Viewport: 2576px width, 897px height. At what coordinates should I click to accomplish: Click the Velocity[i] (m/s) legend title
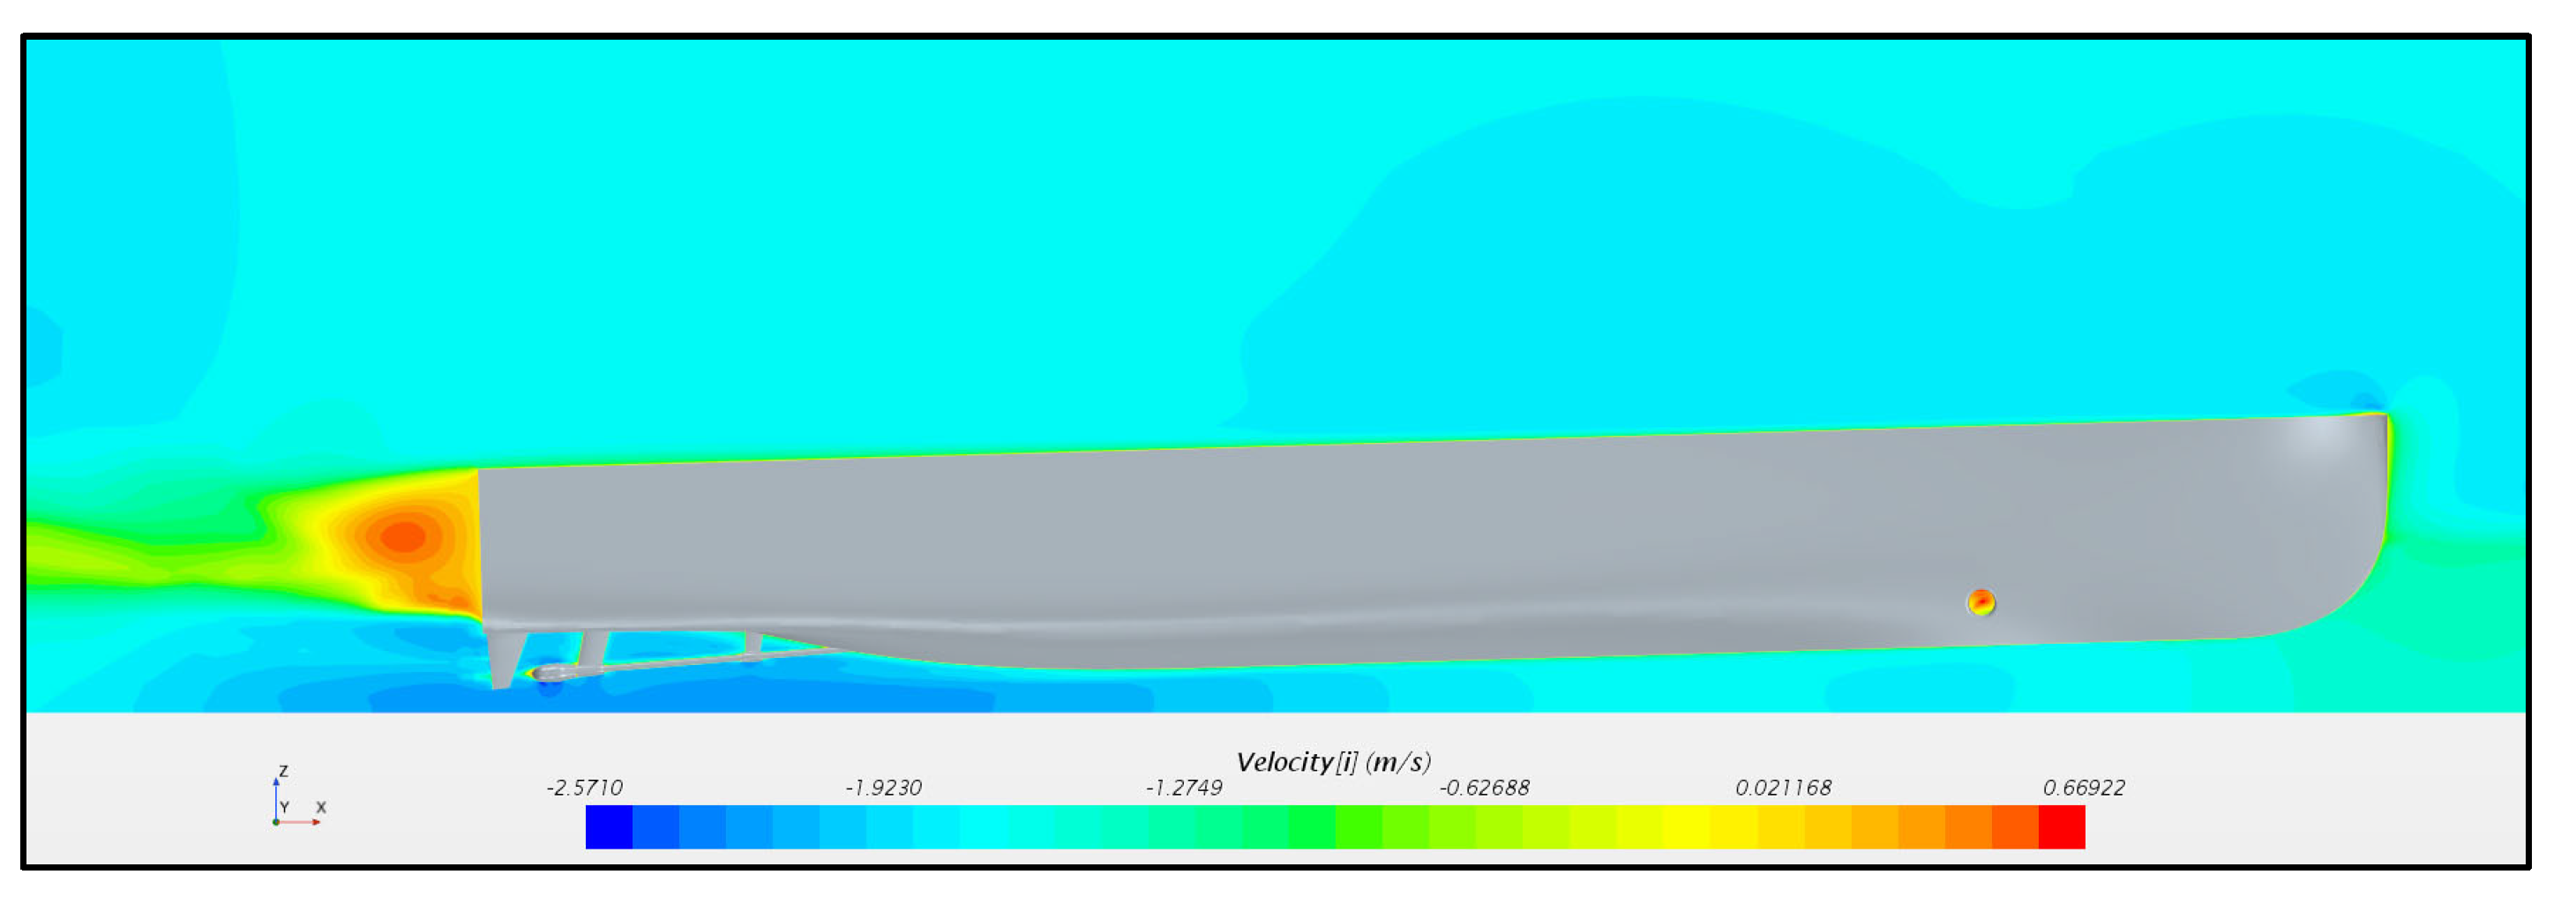click(x=1333, y=762)
